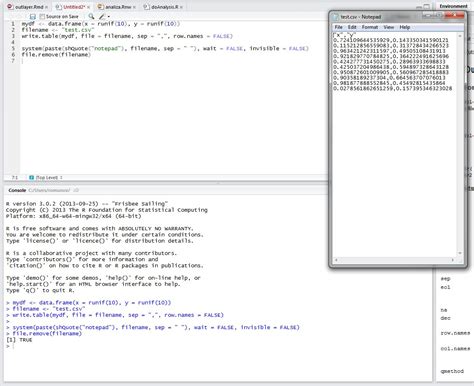Click the write.table line in source editor
This screenshot has height=386, width=474.
click(127, 36)
